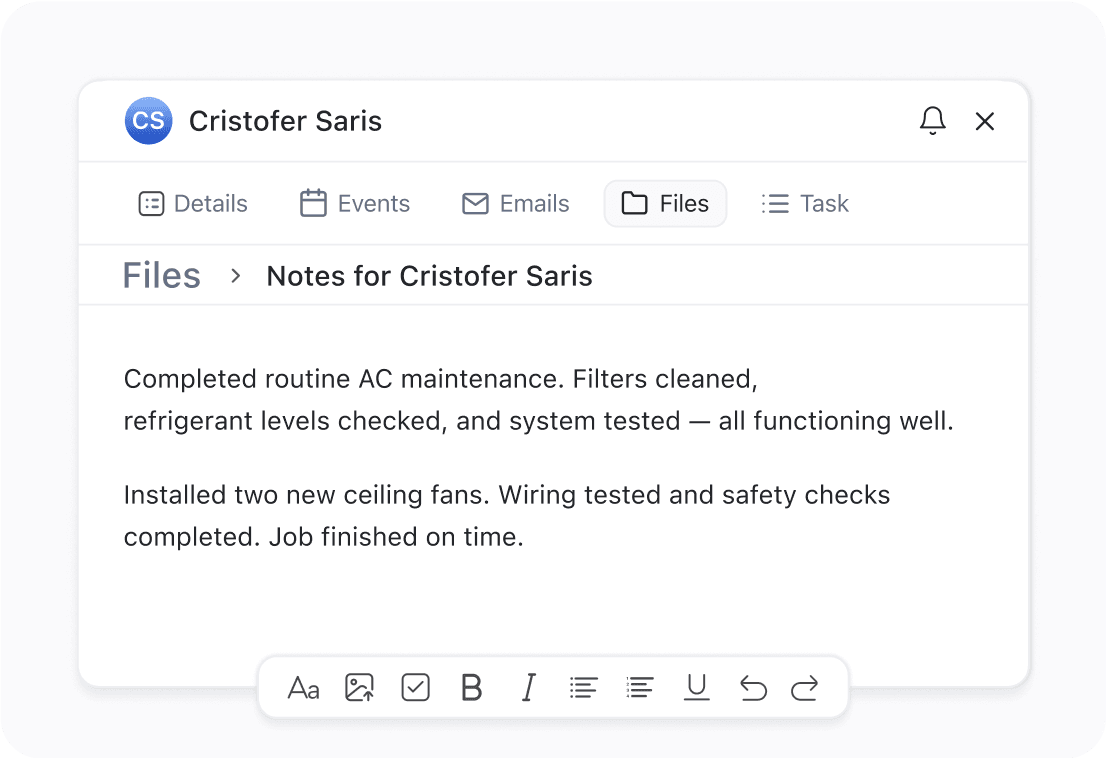The width and height of the screenshot is (1106, 758).
Task: Place cursor in AC maintenance paragraph
Action: pyautogui.click(x=440, y=400)
